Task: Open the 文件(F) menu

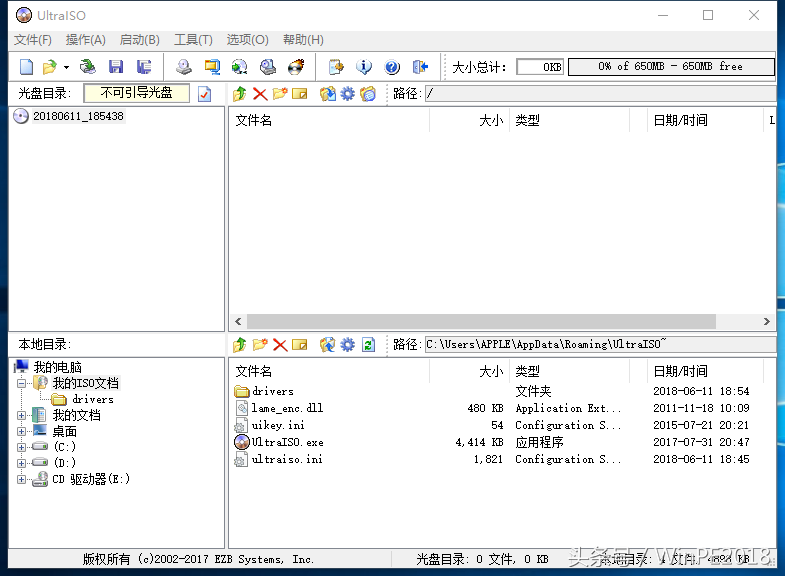Action: tap(33, 40)
